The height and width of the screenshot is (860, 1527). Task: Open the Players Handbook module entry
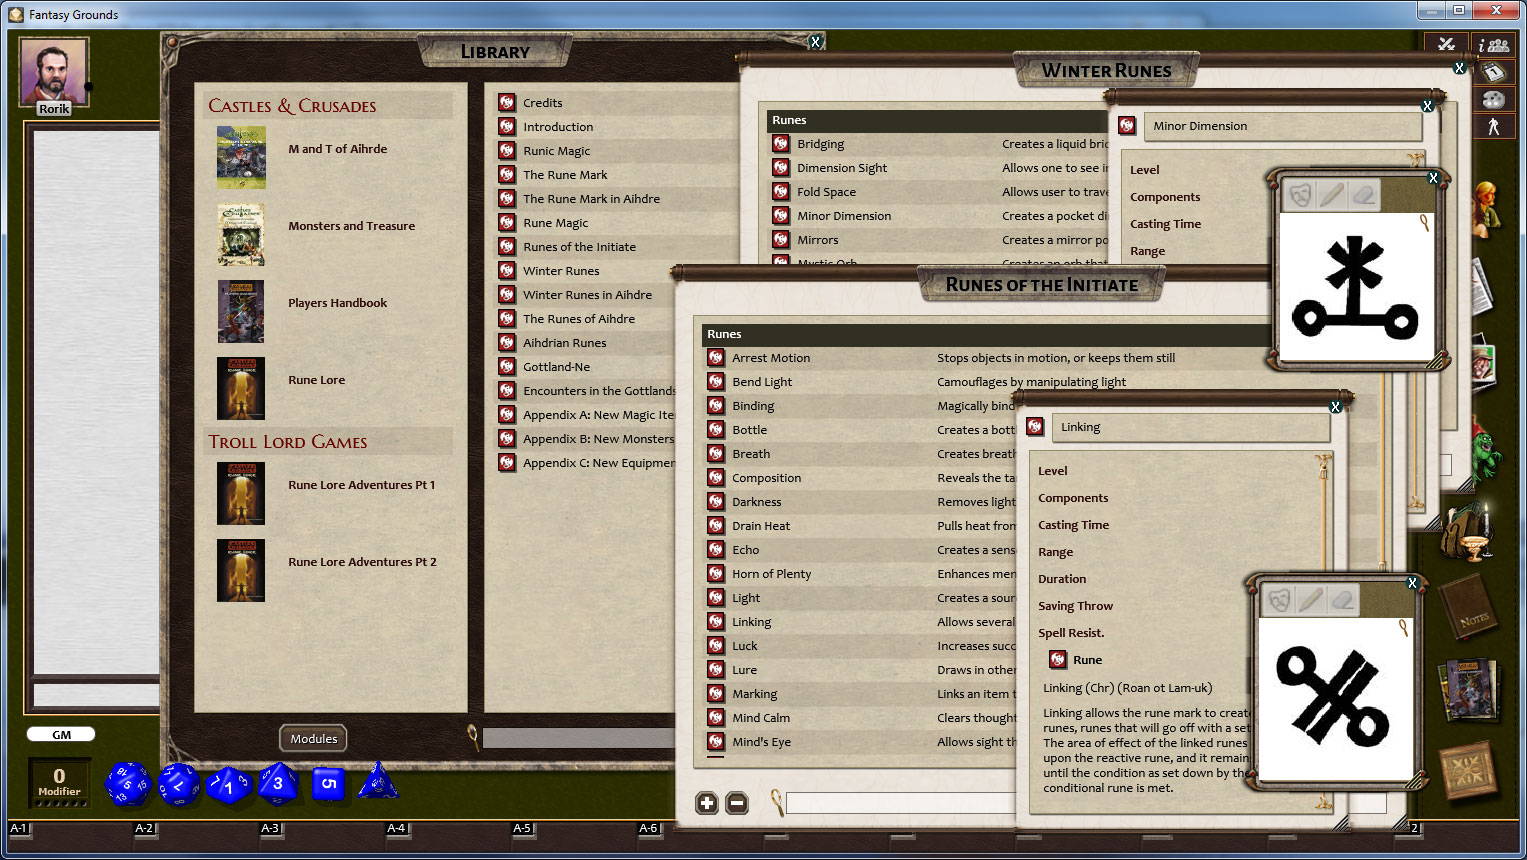pyautogui.click(x=337, y=302)
